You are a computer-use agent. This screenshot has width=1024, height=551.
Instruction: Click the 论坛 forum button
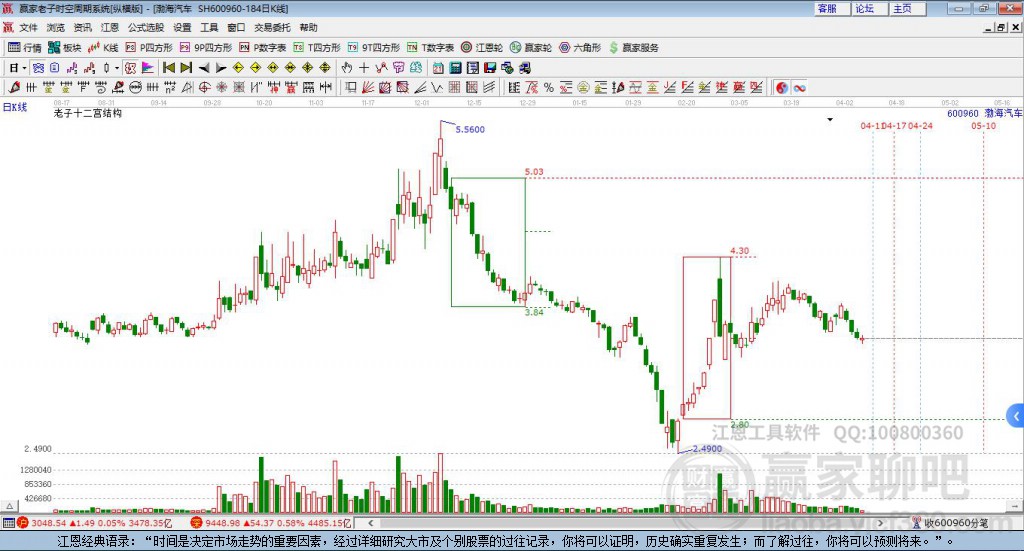coord(869,8)
